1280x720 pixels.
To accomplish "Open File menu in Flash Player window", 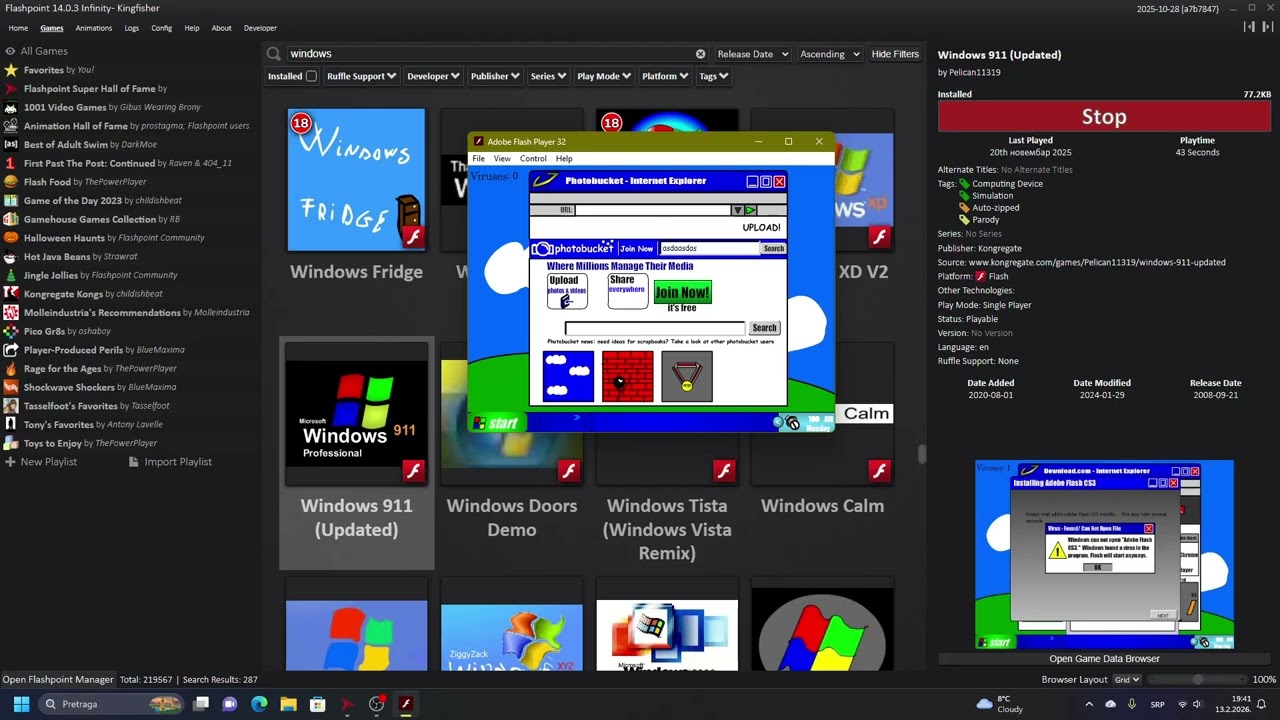I will point(479,158).
